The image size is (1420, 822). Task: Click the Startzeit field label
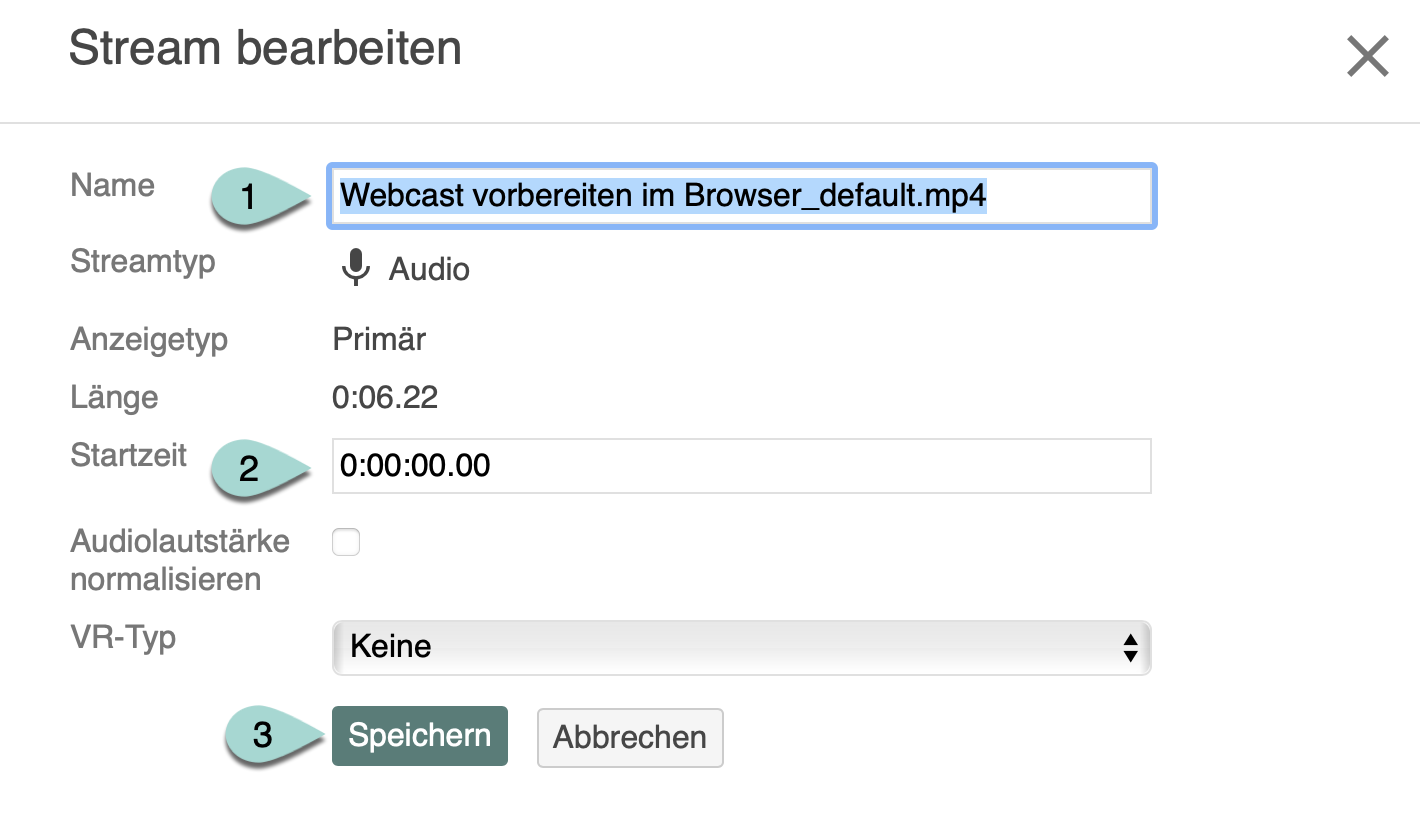pos(129,455)
